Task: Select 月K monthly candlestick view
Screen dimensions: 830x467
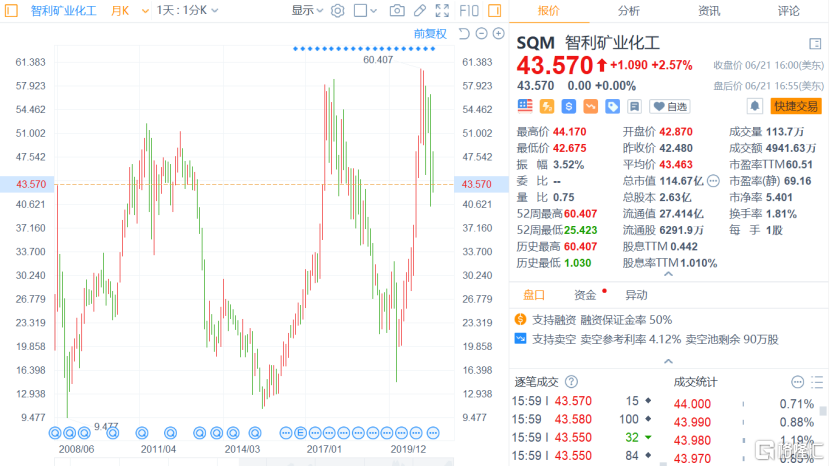Action: [x=120, y=11]
